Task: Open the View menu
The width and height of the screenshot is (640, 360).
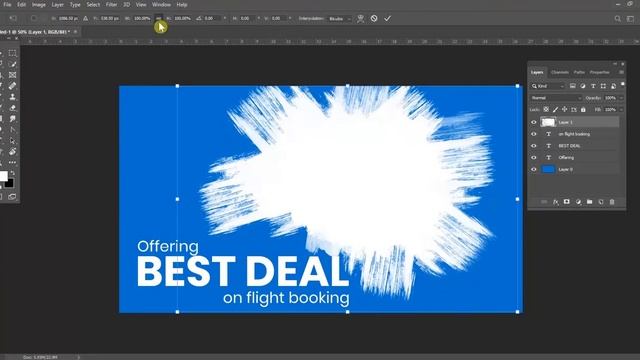Action: pyautogui.click(x=141, y=4)
